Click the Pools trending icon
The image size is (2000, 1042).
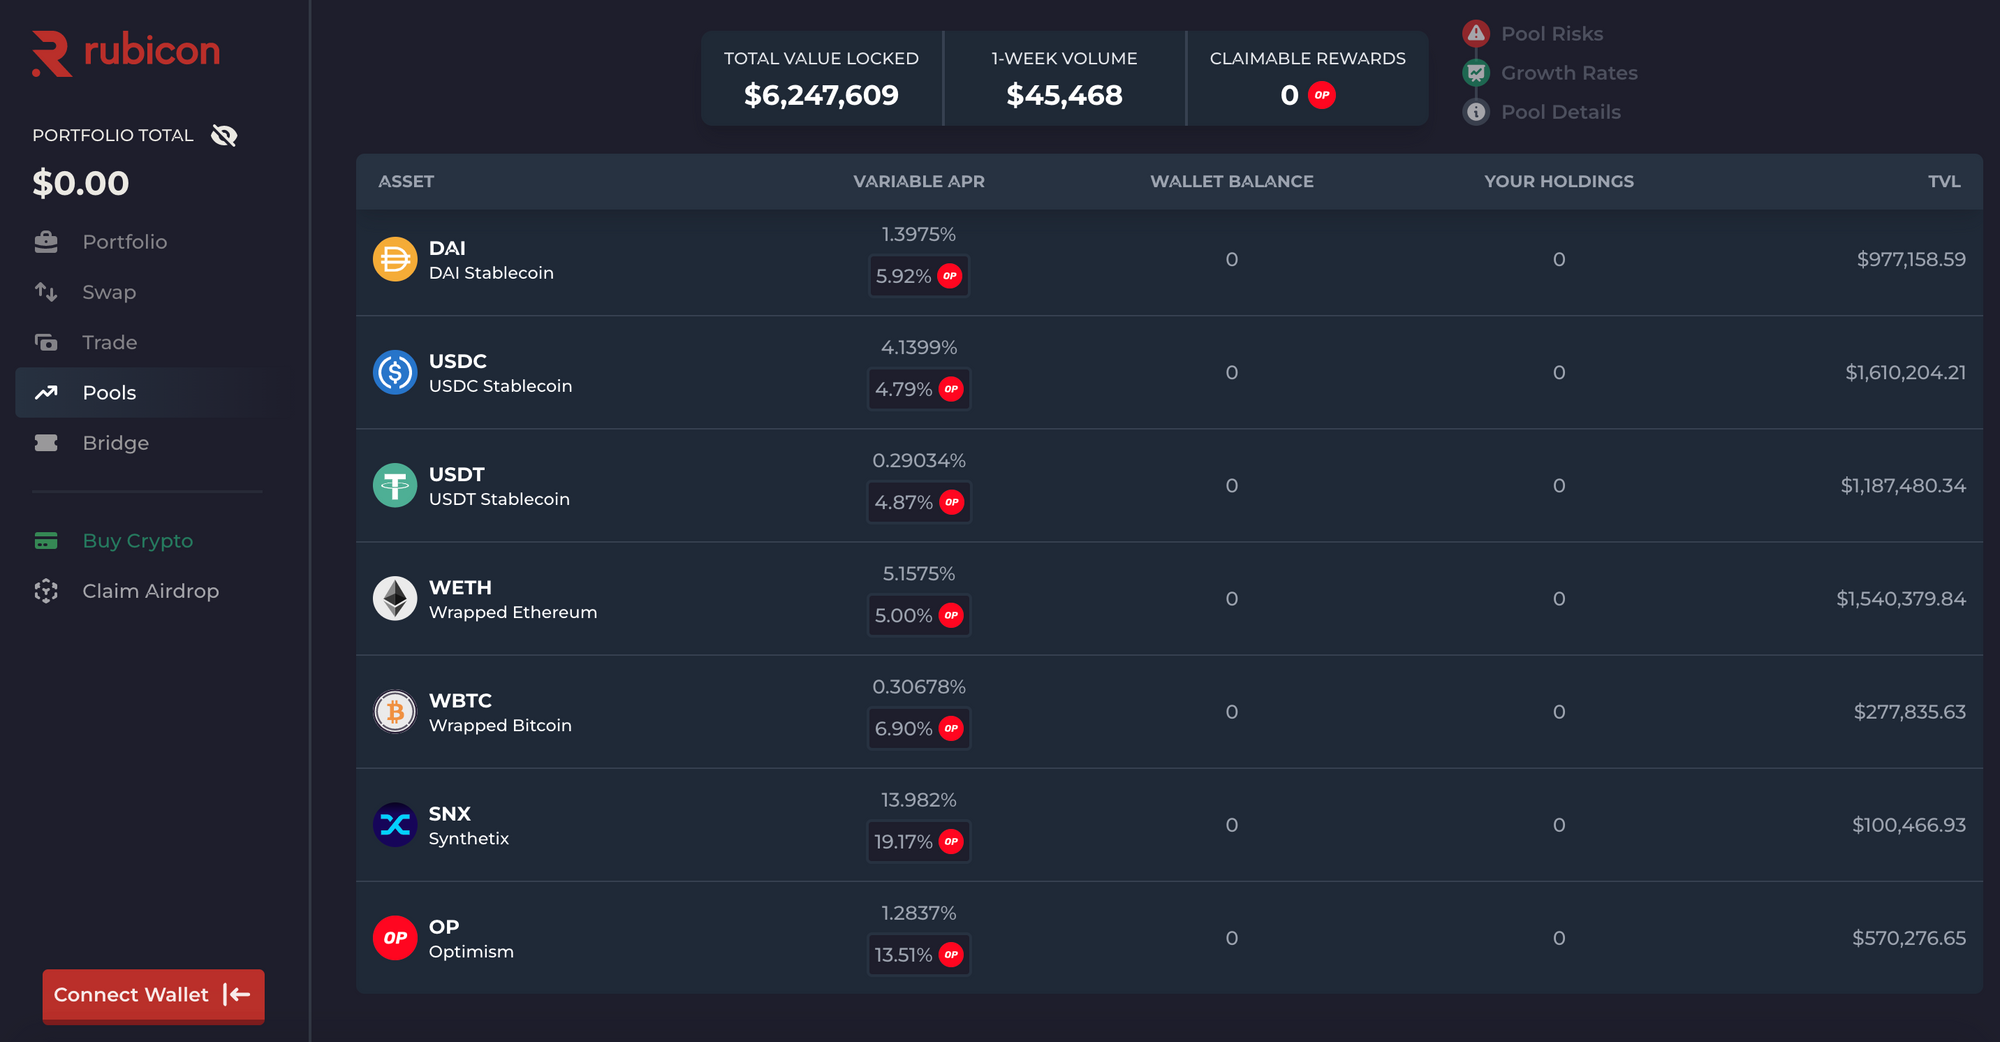pyautogui.click(x=46, y=392)
